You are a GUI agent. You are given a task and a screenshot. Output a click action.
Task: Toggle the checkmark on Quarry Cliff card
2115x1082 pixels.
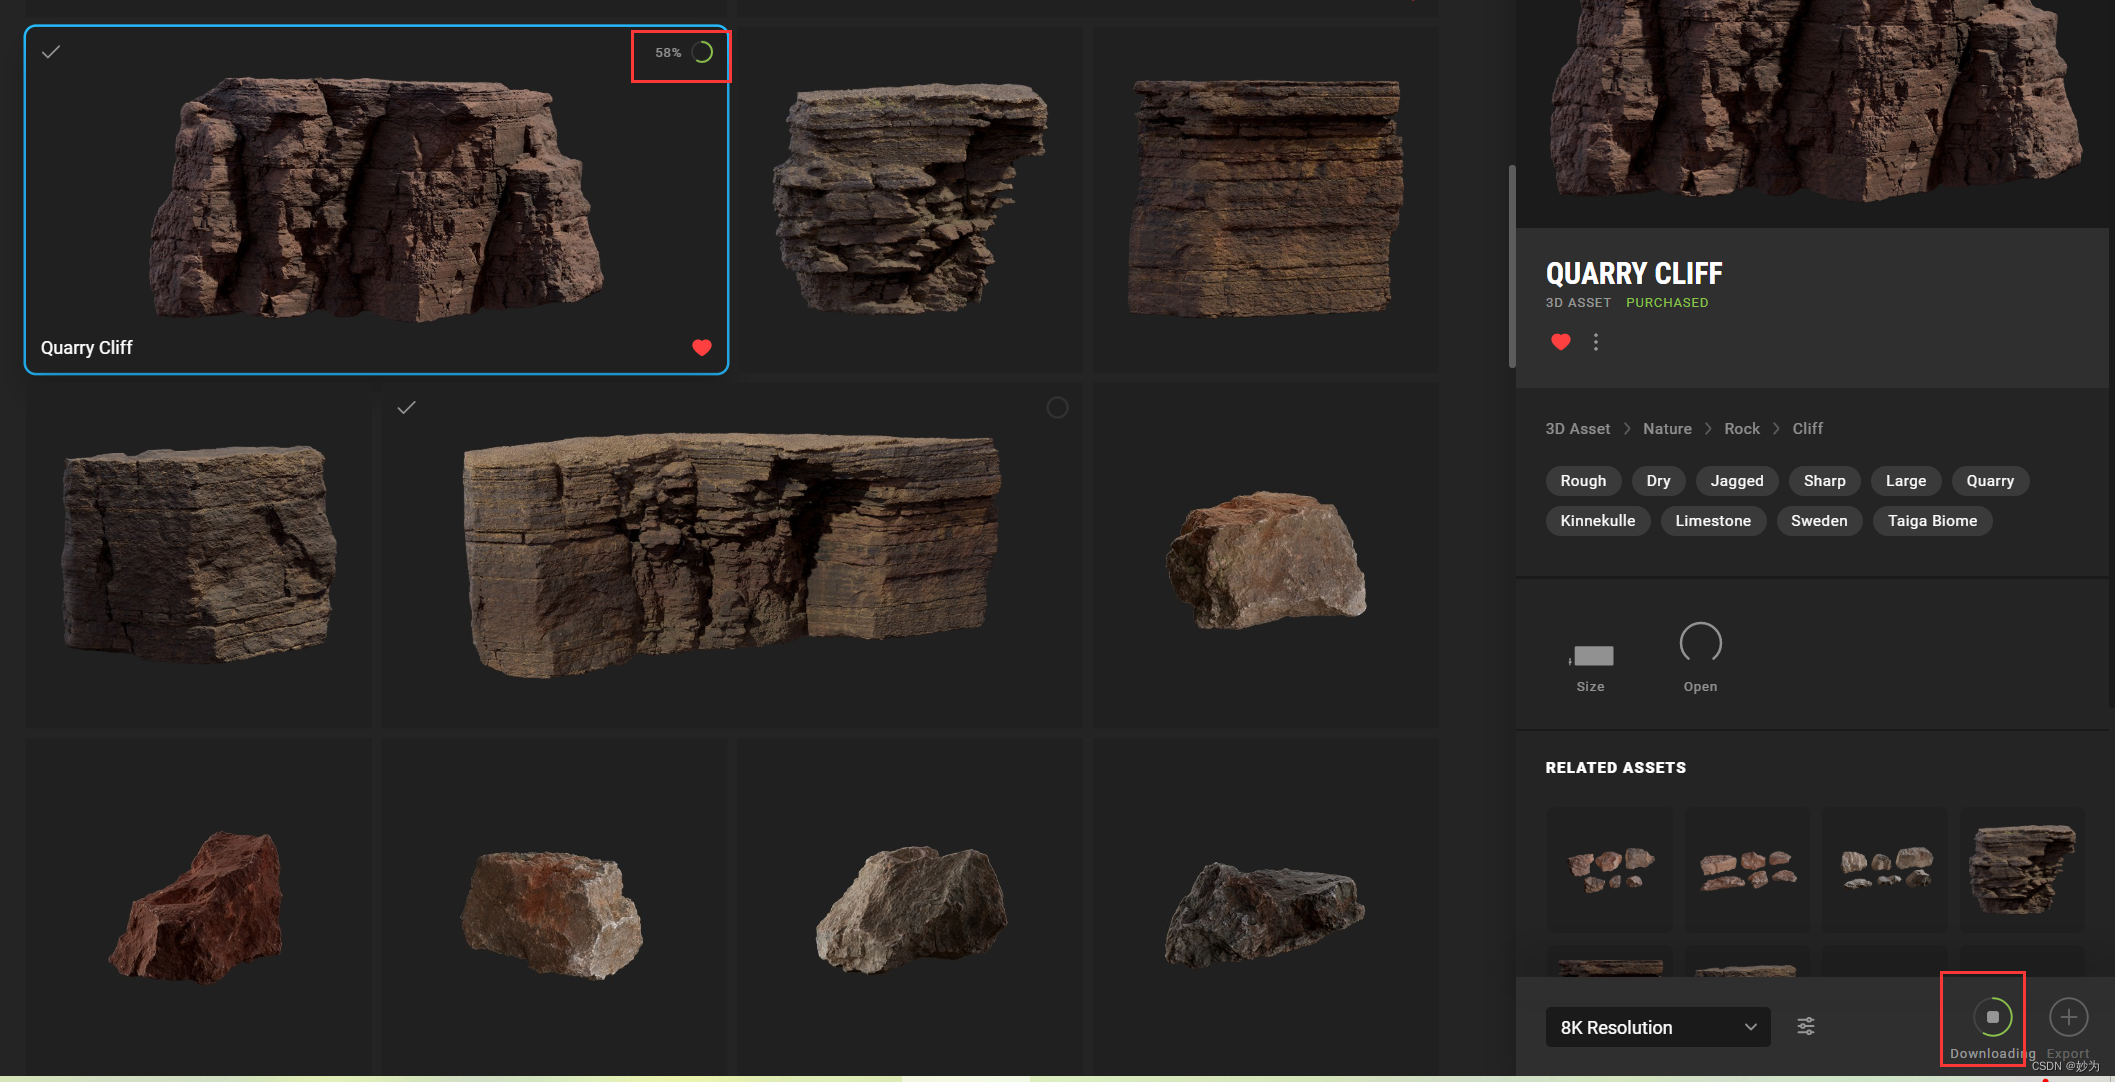coord(51,52)
